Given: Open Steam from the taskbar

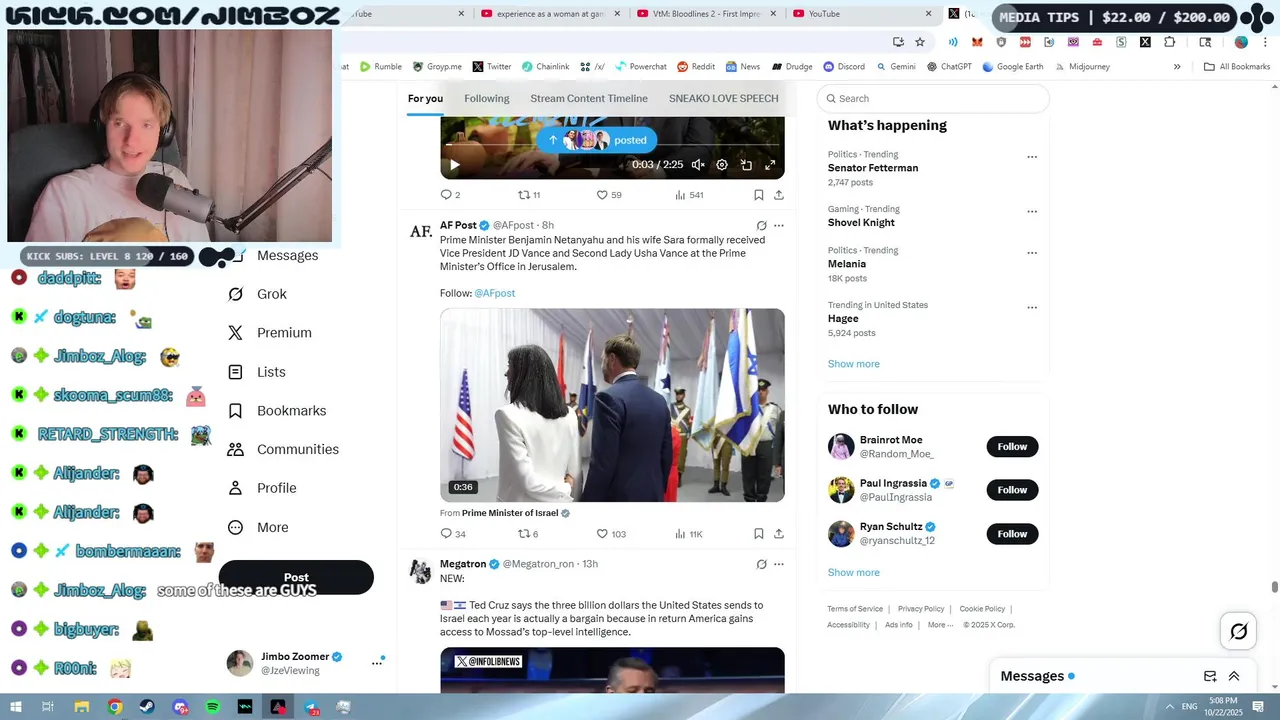Looking at the screenshot, I should point(148,707).
